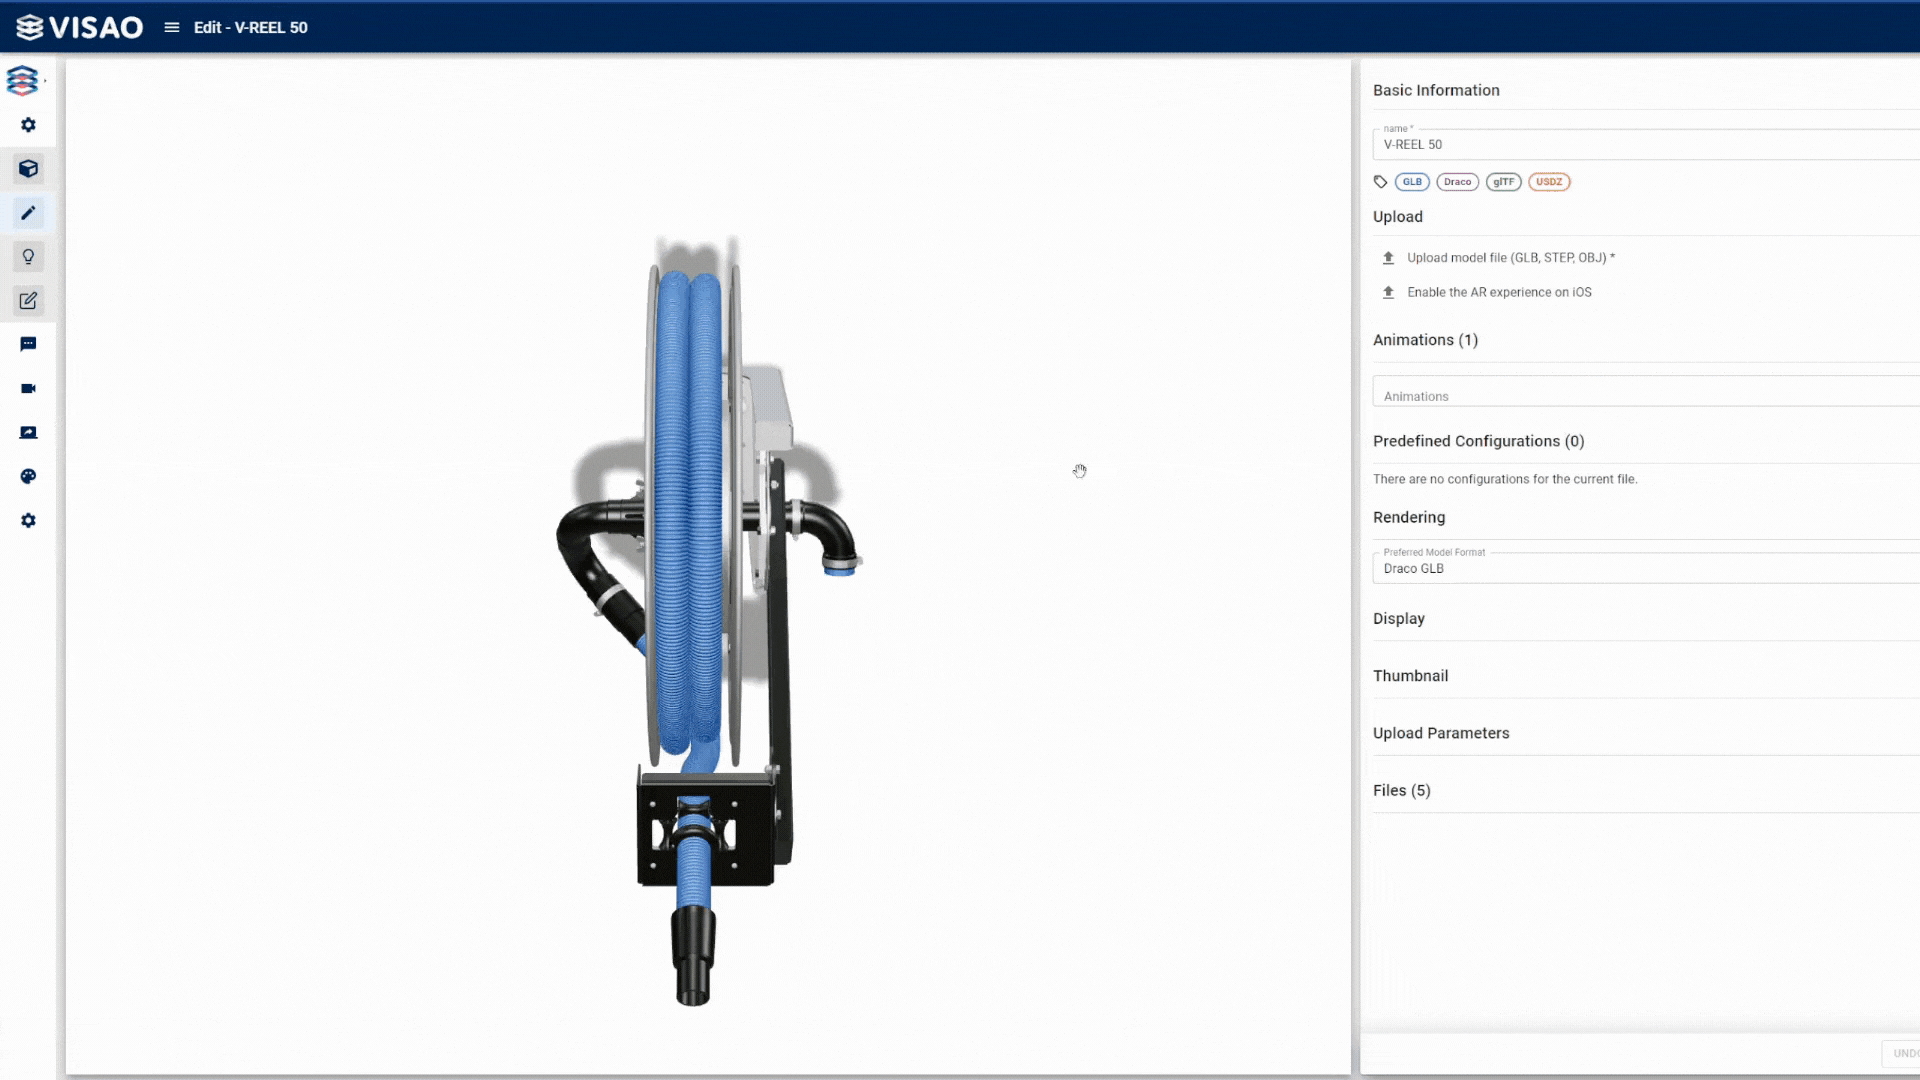Click the paint/edit brush icon in sidebar
The image size is (1920, 1080).
pyautogui.click(x=28, y=212)
